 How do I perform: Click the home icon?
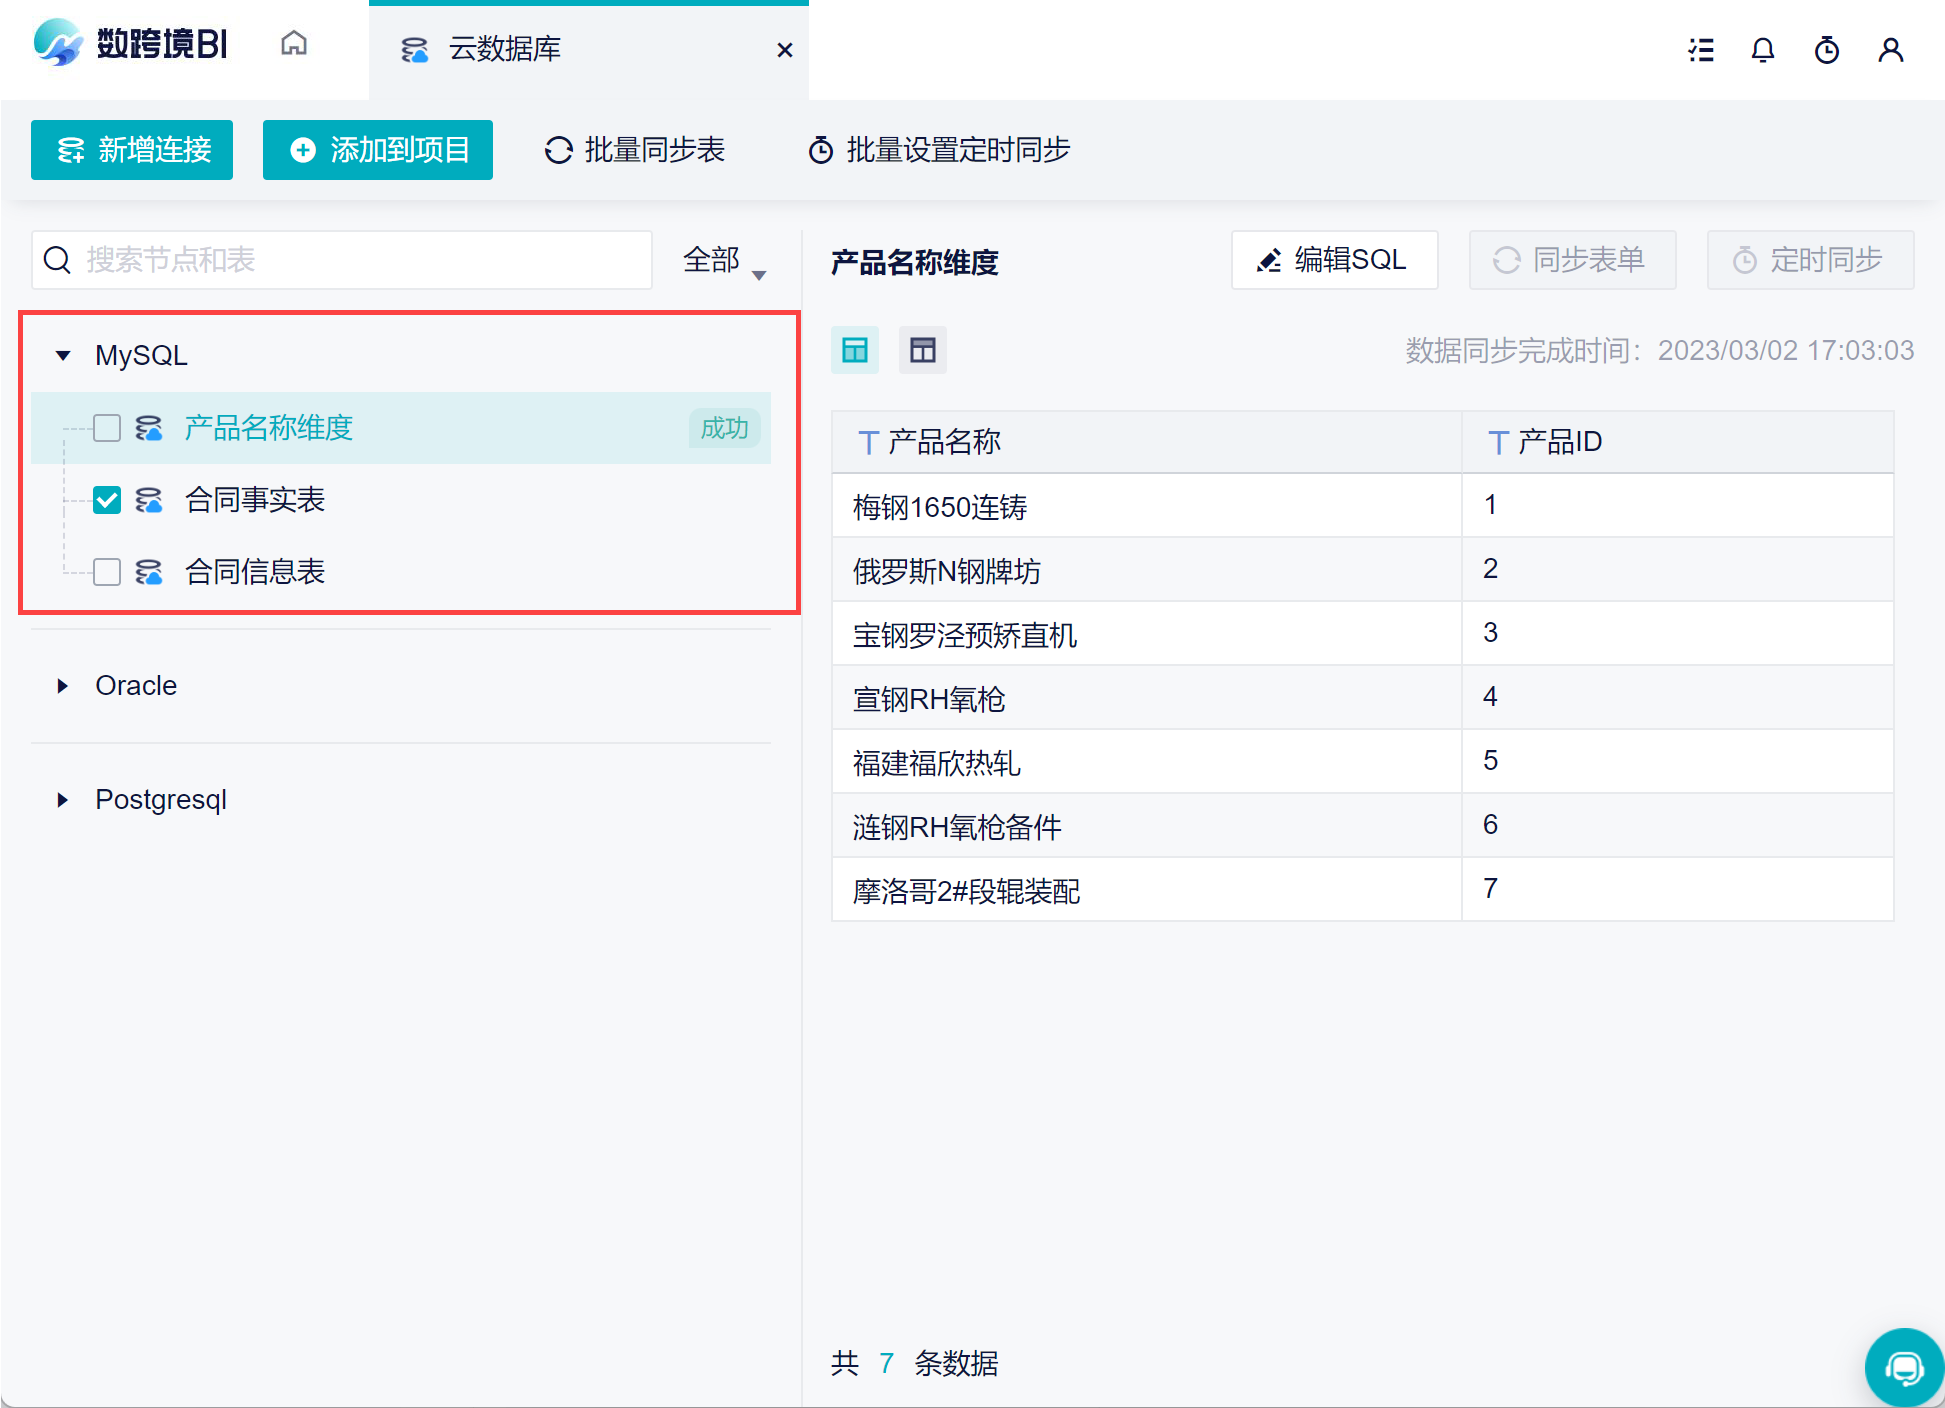coord(293,44)
